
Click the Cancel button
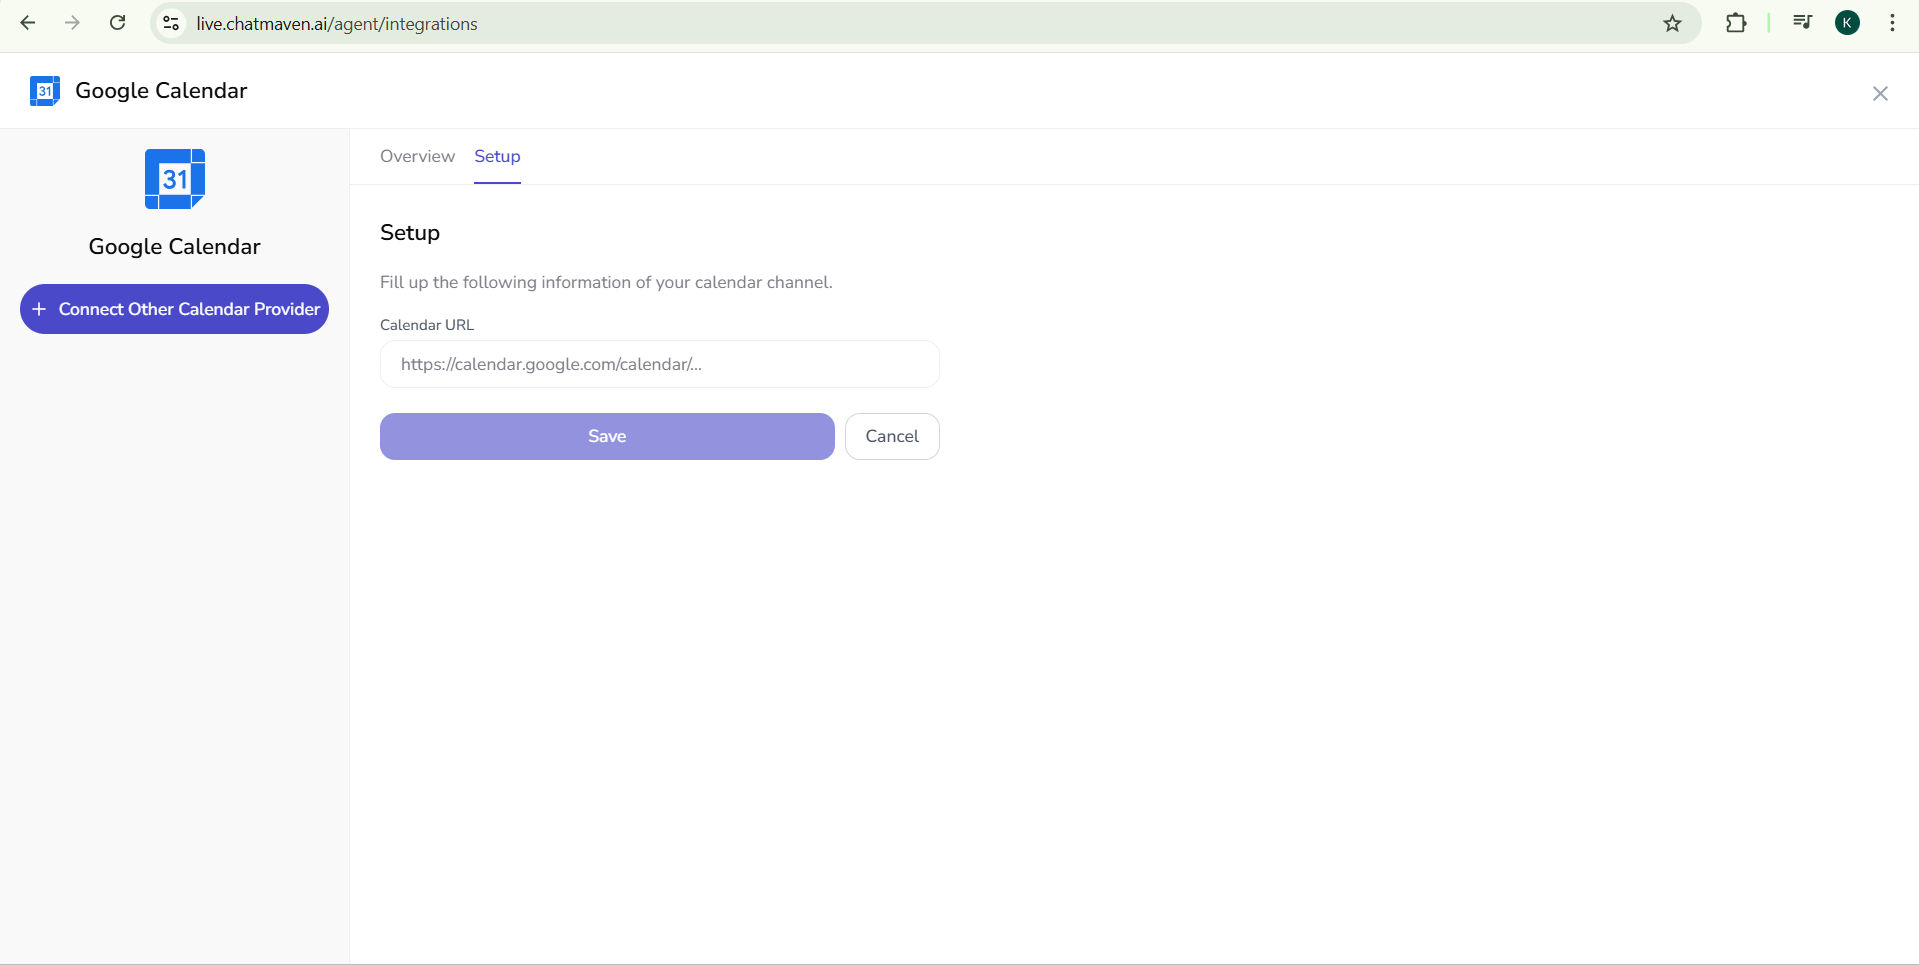click(892, 436)
